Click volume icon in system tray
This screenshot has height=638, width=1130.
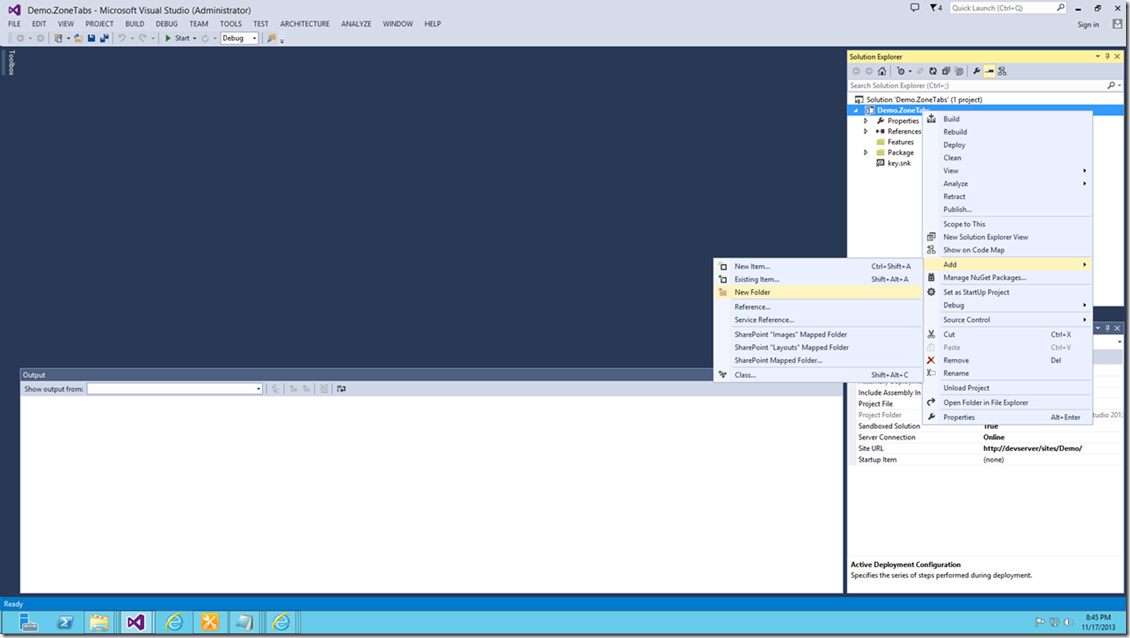tap(1069, 622)
